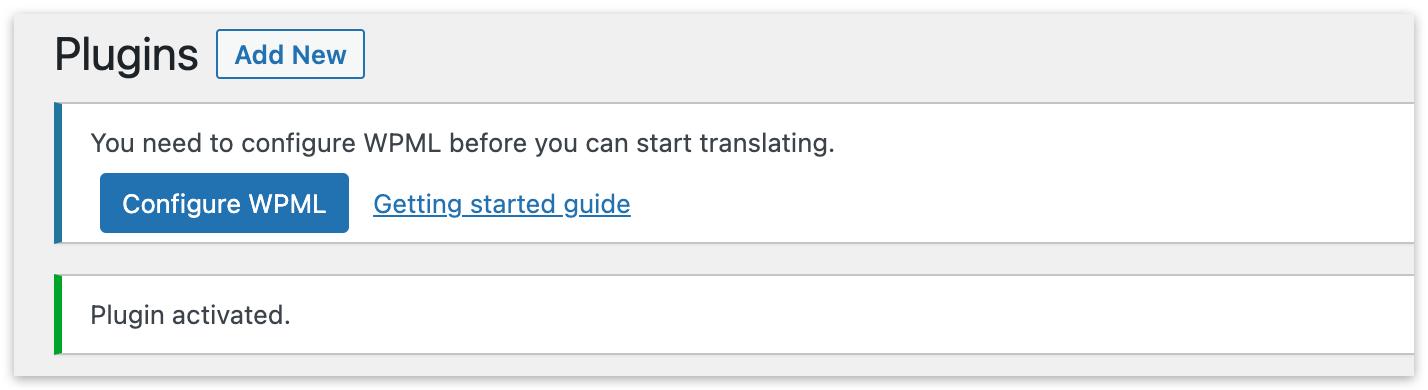The height and width of the screenshot is (390, 1428).
Task: Click the 'You need to configure WPML' message
Action: [462, 143]
